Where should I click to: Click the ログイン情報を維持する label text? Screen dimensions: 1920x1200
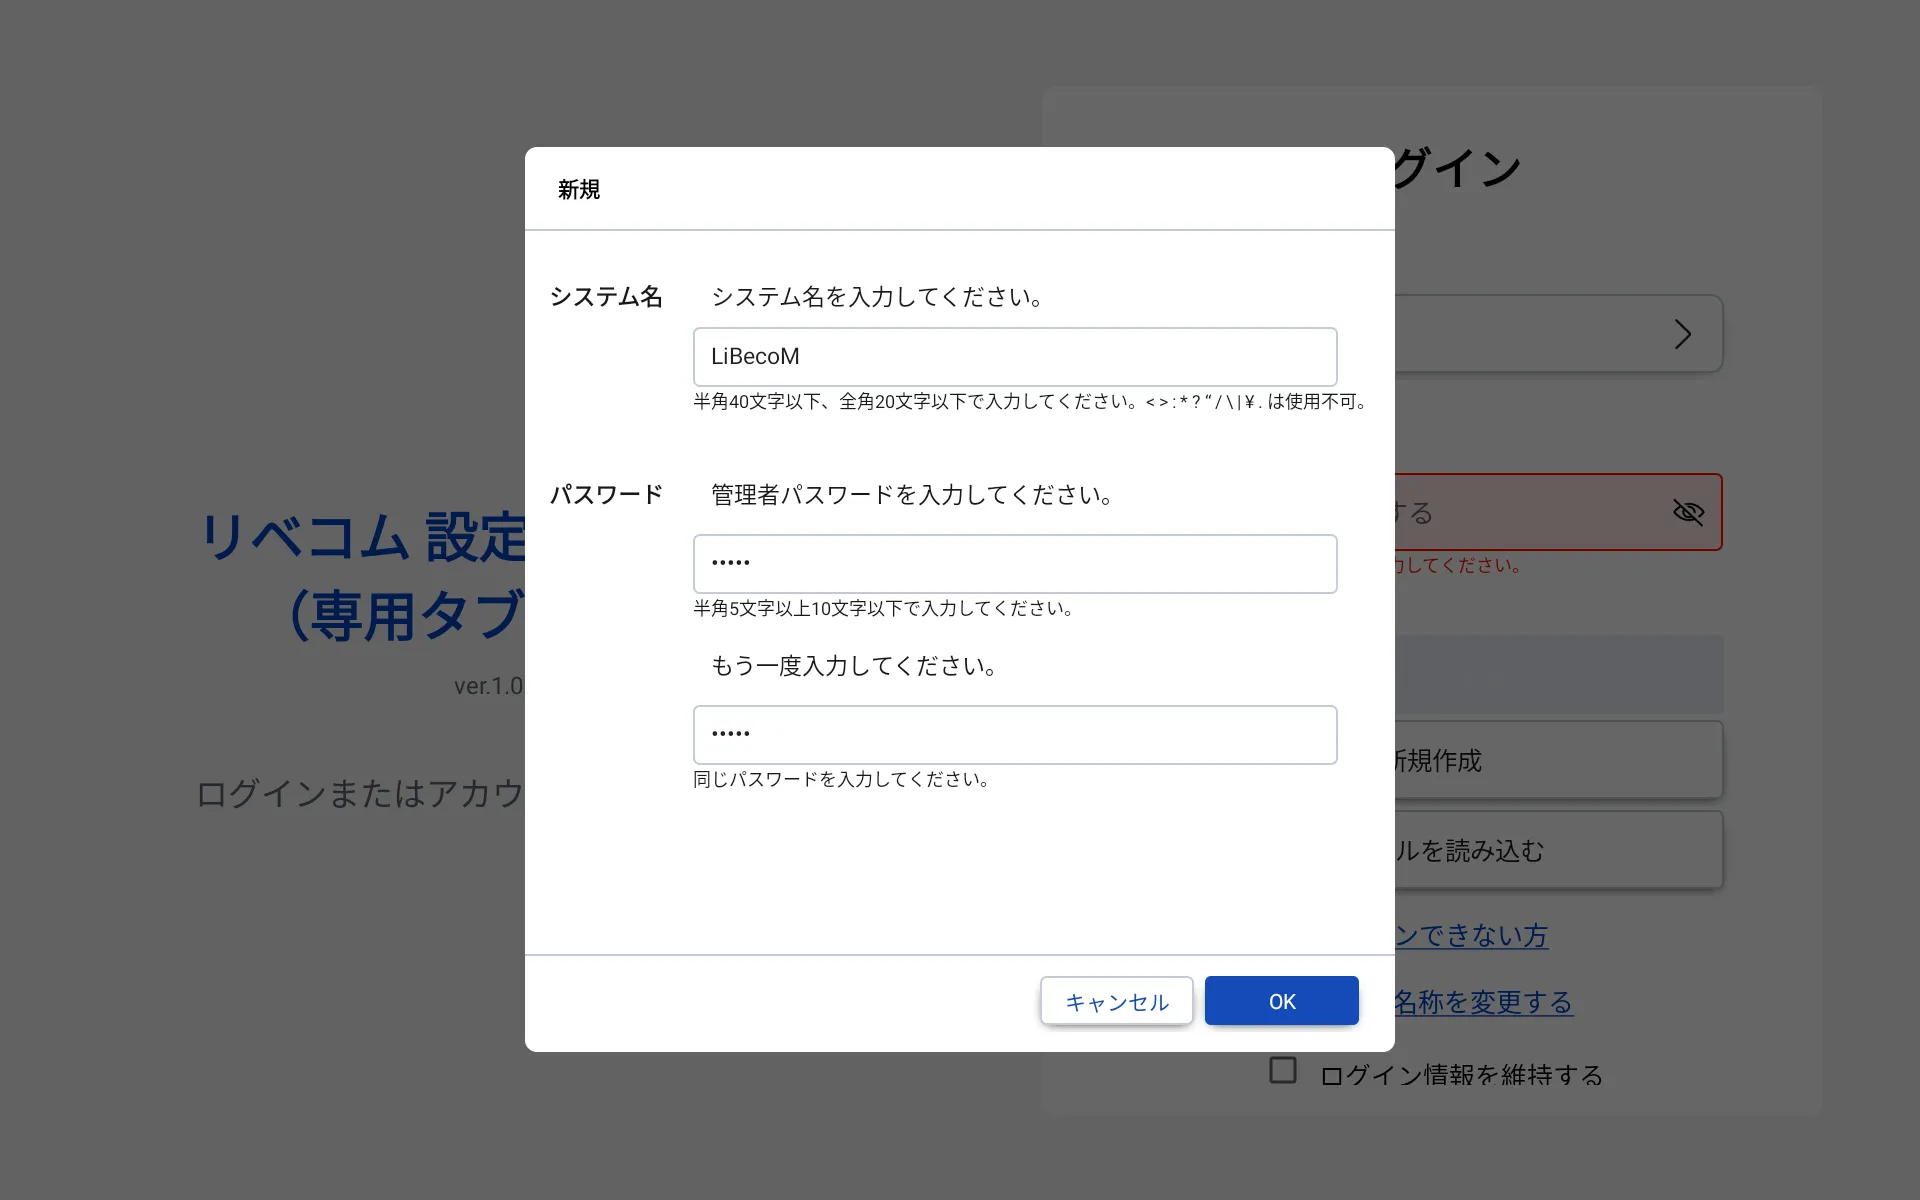point(1462,1075)
